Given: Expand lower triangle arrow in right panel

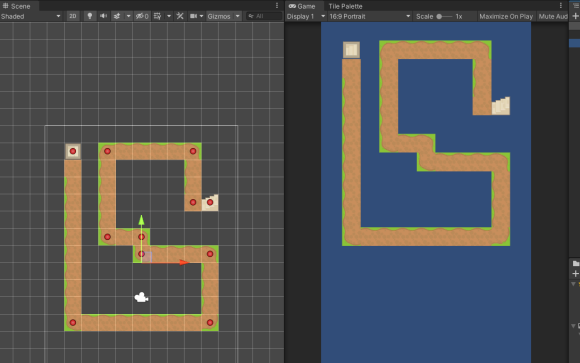Looking at the screenshot, I should coord(573,326).
